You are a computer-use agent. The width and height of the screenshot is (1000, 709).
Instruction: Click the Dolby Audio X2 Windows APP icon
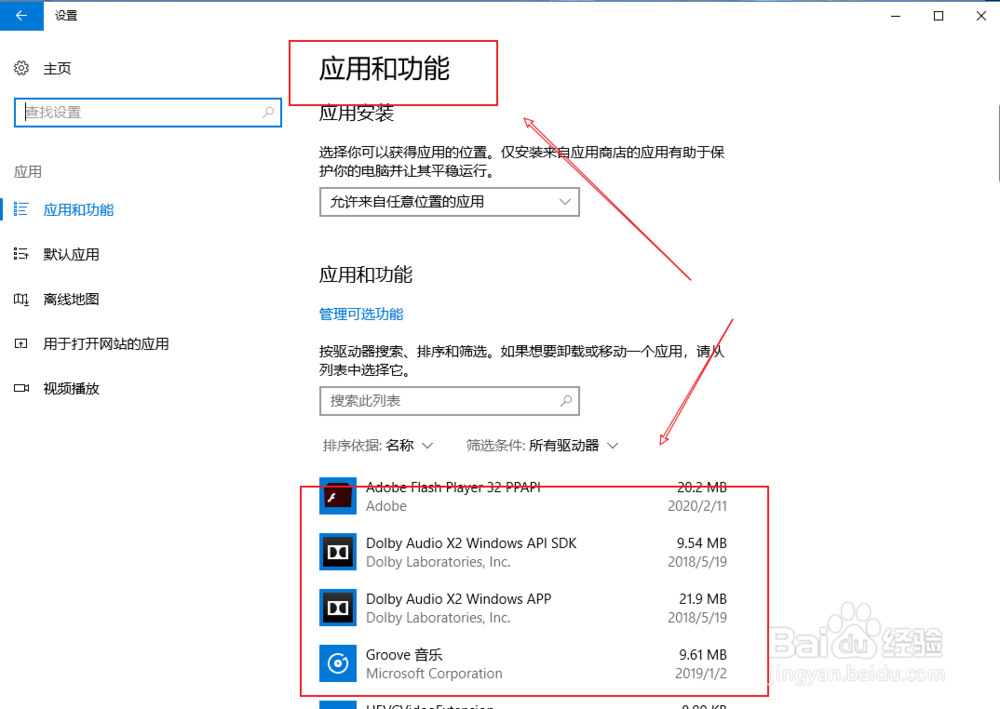337,608
